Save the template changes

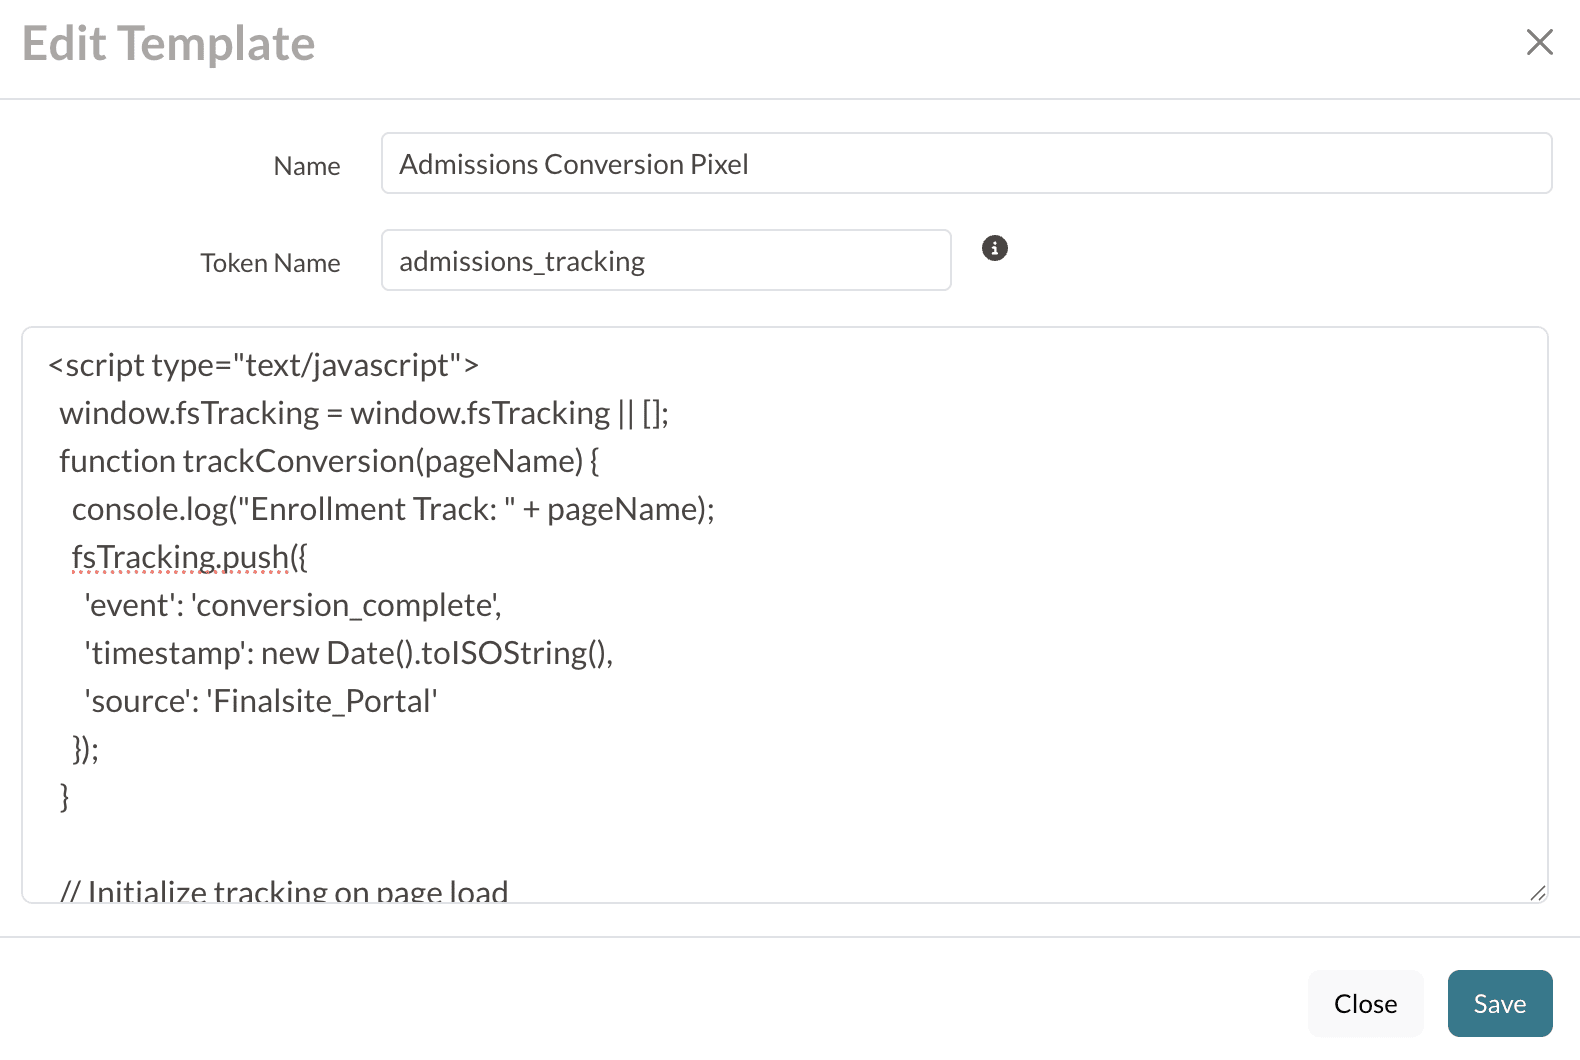(1500, 1003)
